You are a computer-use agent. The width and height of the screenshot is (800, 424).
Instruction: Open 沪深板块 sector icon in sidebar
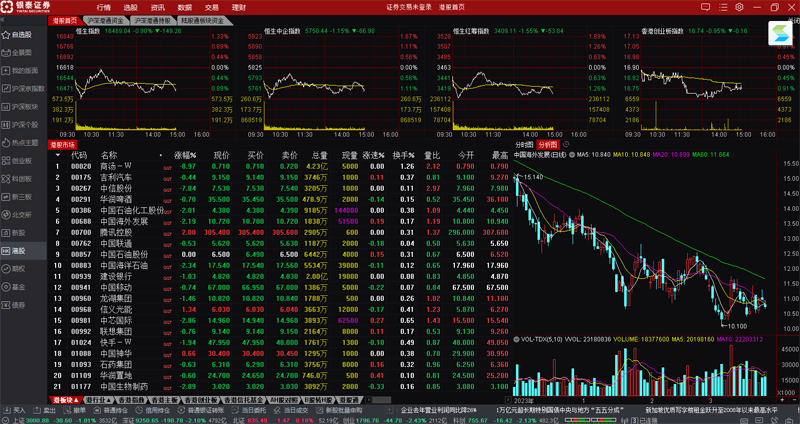(6, 107)
